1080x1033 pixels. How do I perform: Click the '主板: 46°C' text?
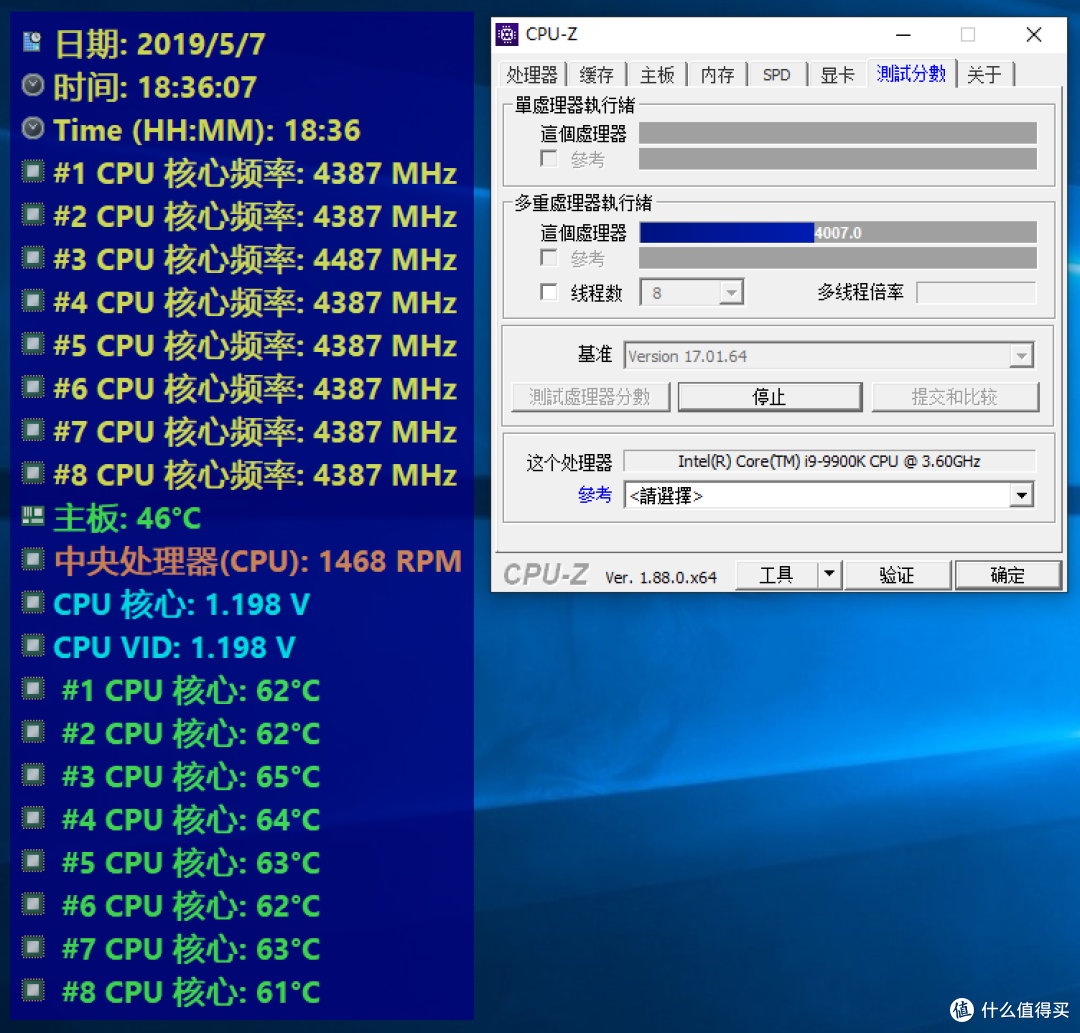coord(127,518)
